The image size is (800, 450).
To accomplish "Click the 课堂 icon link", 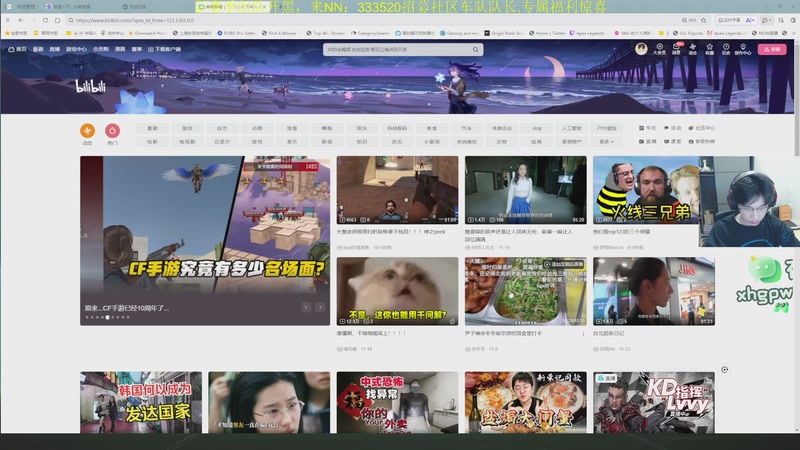I will [x=672, y=141].
